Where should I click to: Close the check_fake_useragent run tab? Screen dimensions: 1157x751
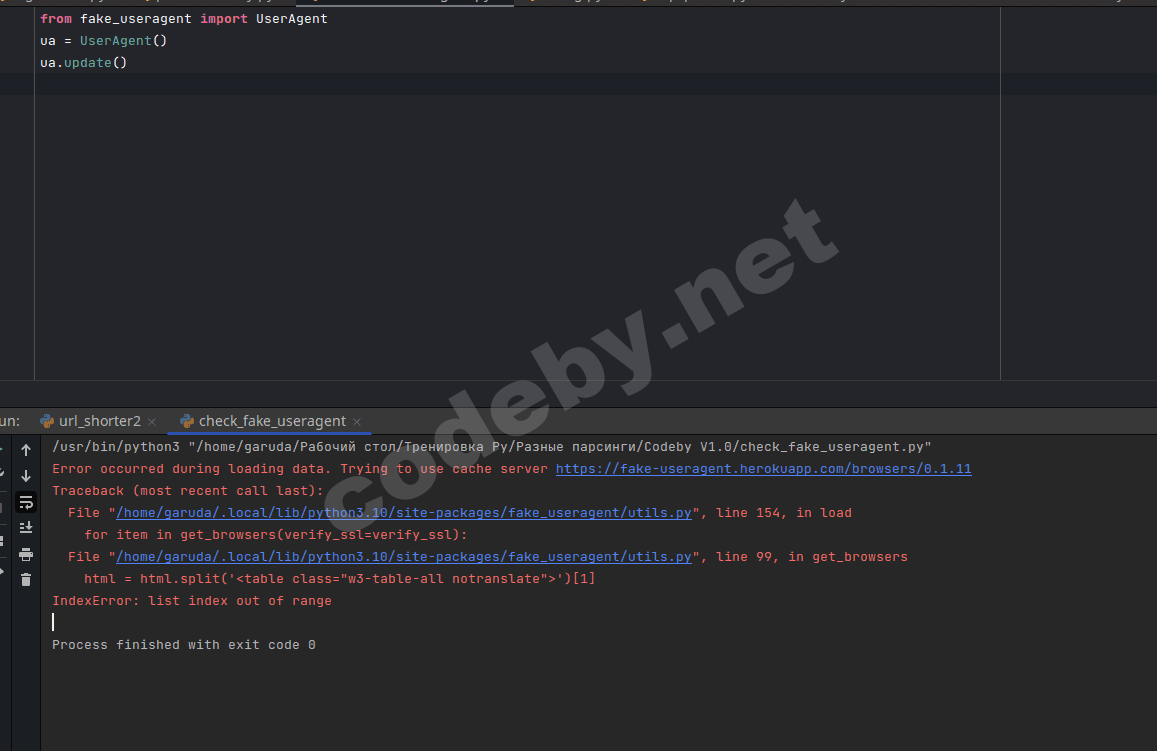(x=357, y=421)
